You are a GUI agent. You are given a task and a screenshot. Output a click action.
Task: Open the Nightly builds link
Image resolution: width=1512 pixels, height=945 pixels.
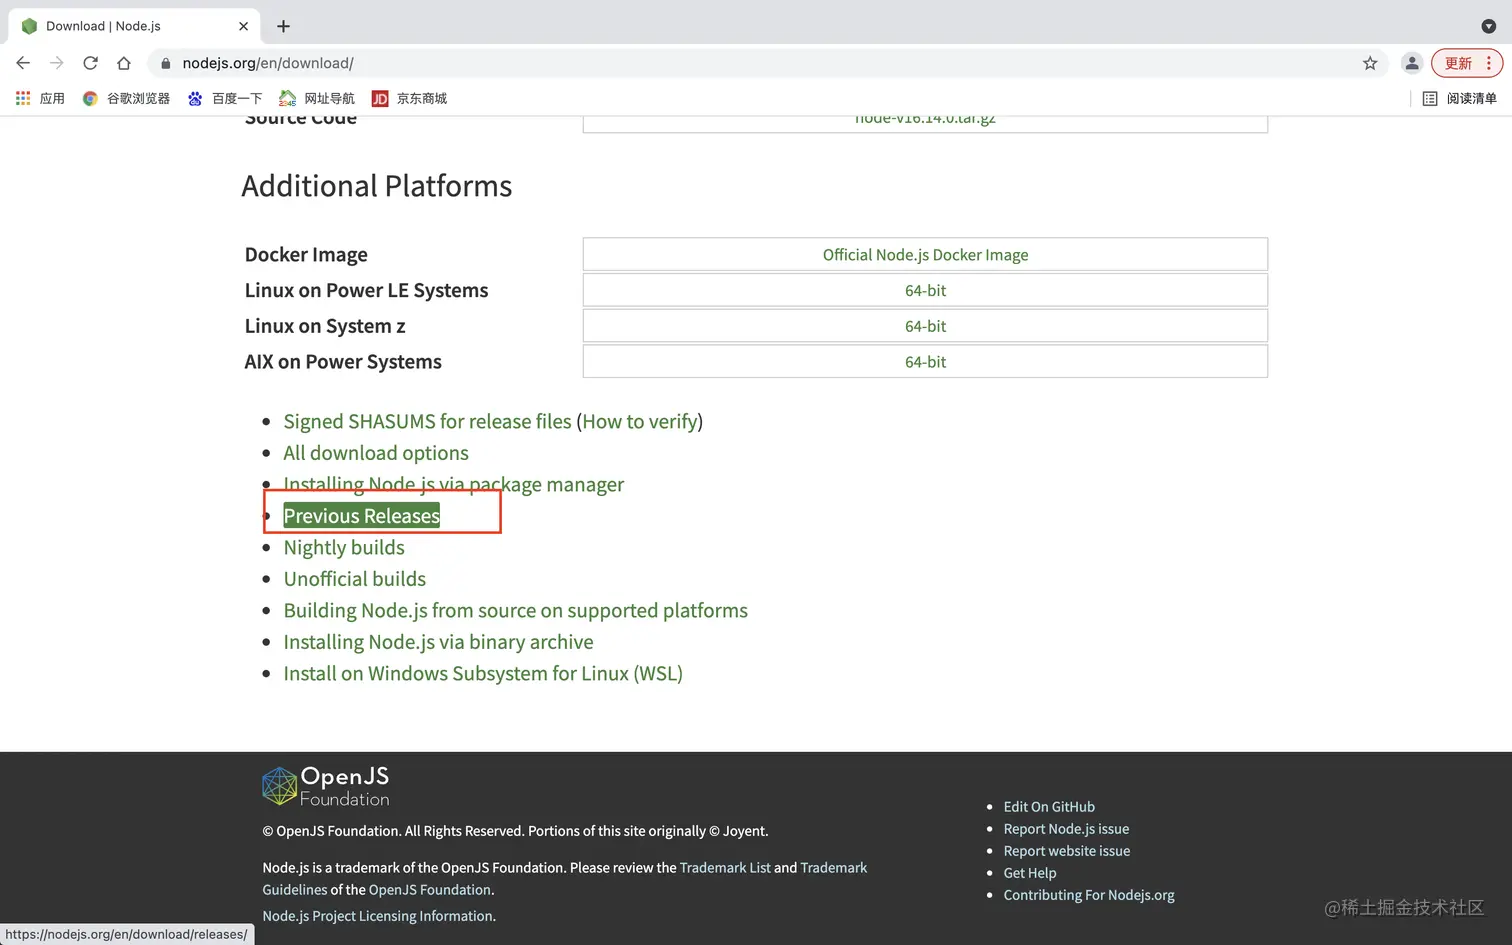pyautogui.click(x=344, y=548)
